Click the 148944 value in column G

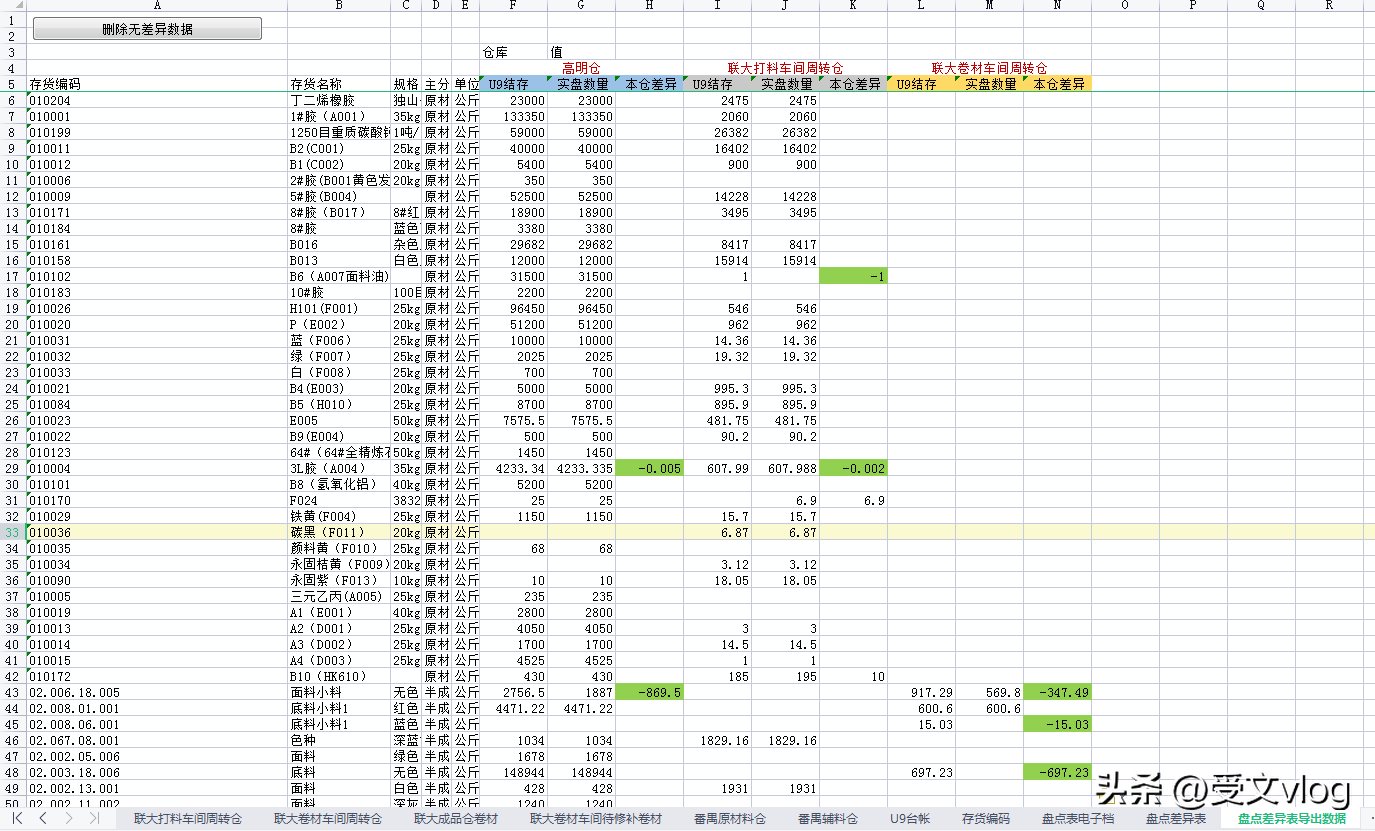point(581,772)
